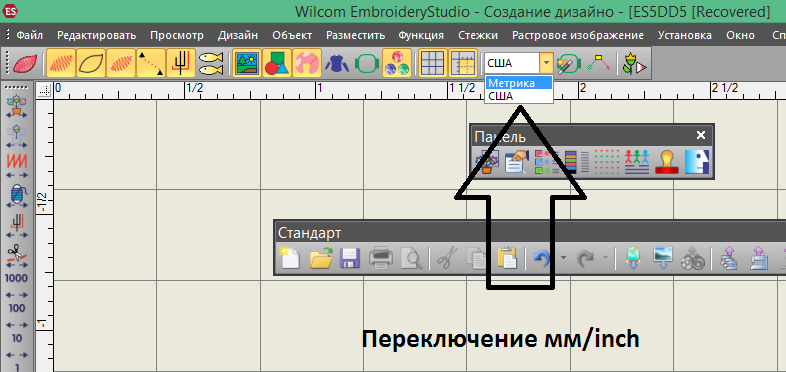Screen dimensions: 786x372
Task: Click the red stamp icon in Панель
Action: pyautogui.click(x=667, y=162)
